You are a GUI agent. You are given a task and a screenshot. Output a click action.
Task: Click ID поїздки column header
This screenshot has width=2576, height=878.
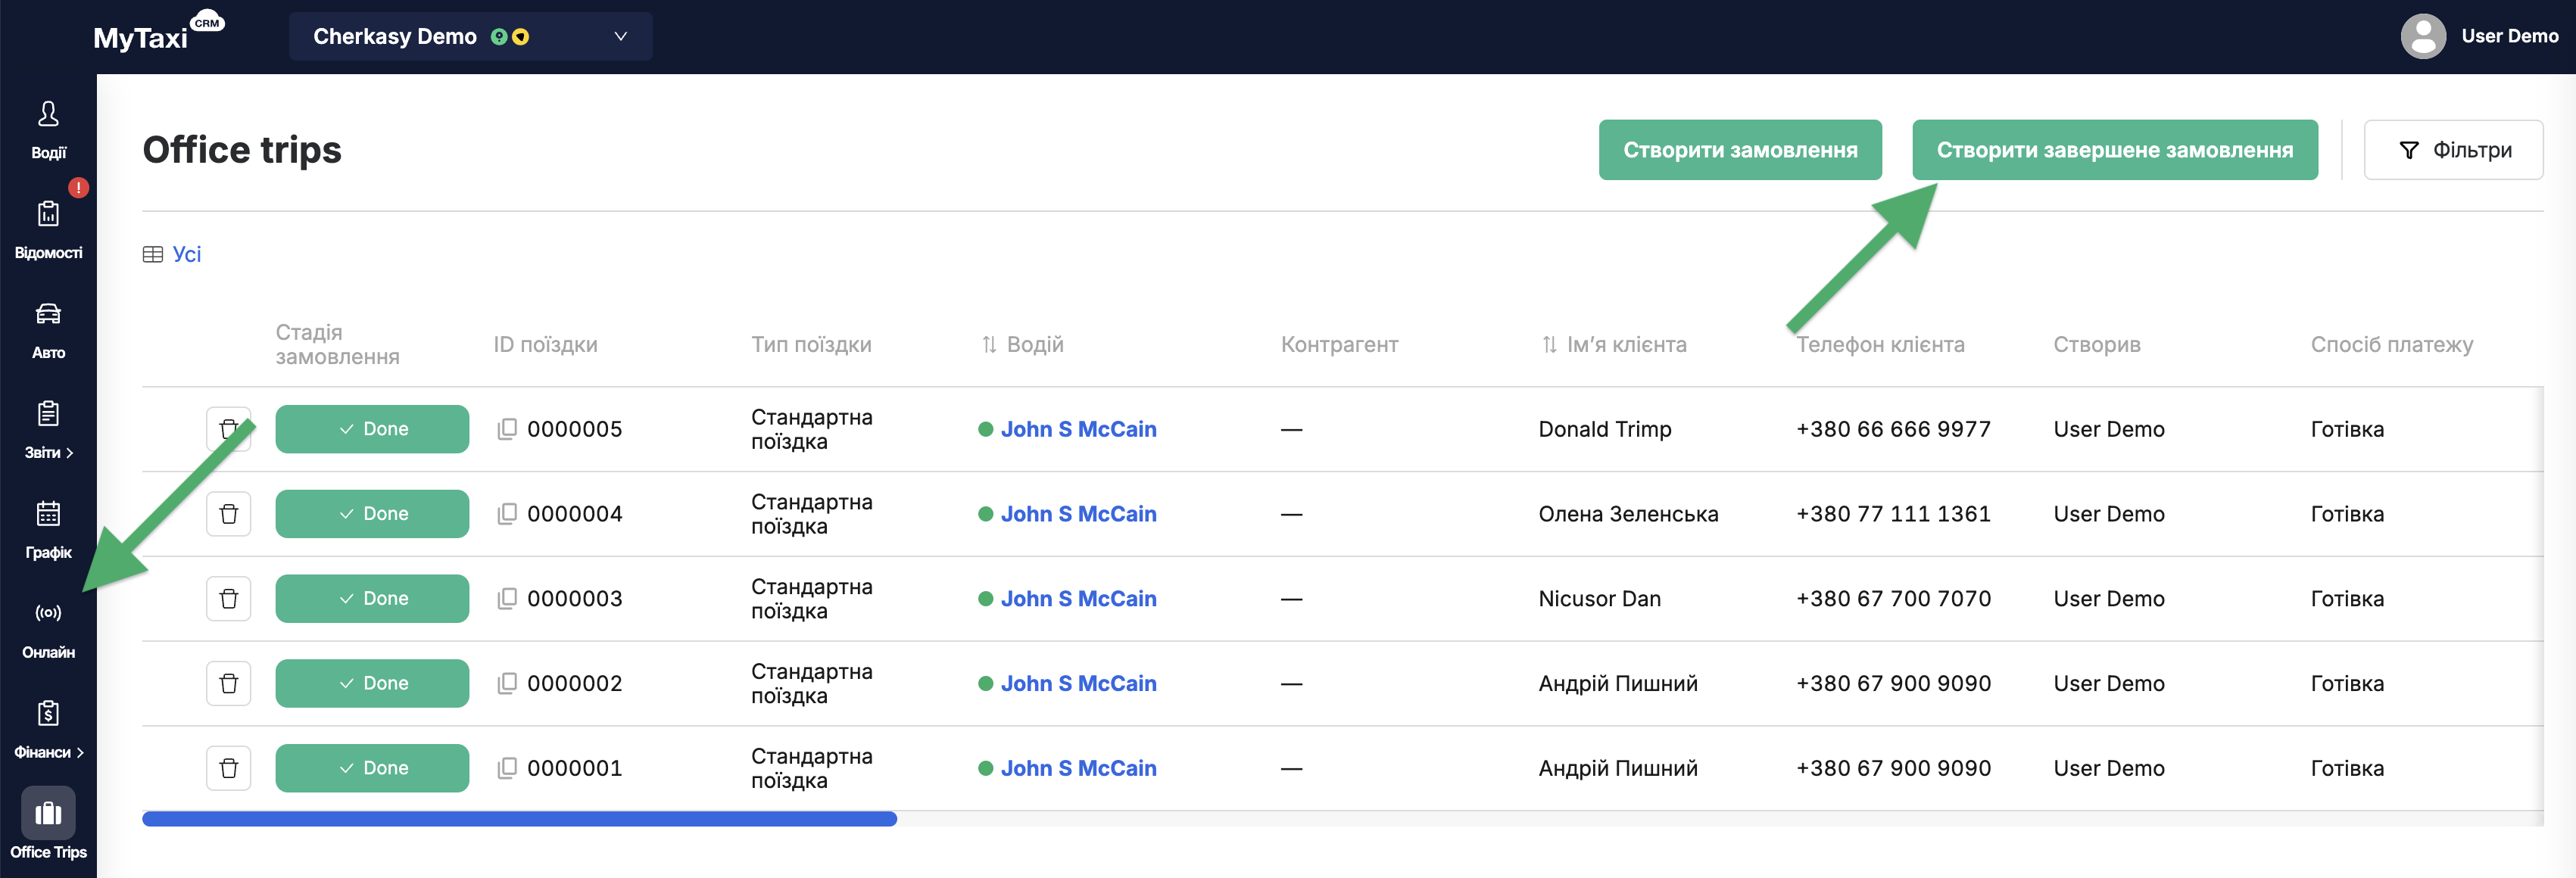tap(545, 344)
